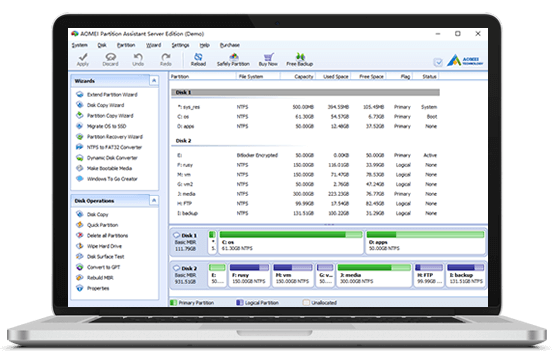Select Disk 2 Basic MBR label
Image resolution: width=555 pixels, height=362 pixels.
[x=185, y=275]
